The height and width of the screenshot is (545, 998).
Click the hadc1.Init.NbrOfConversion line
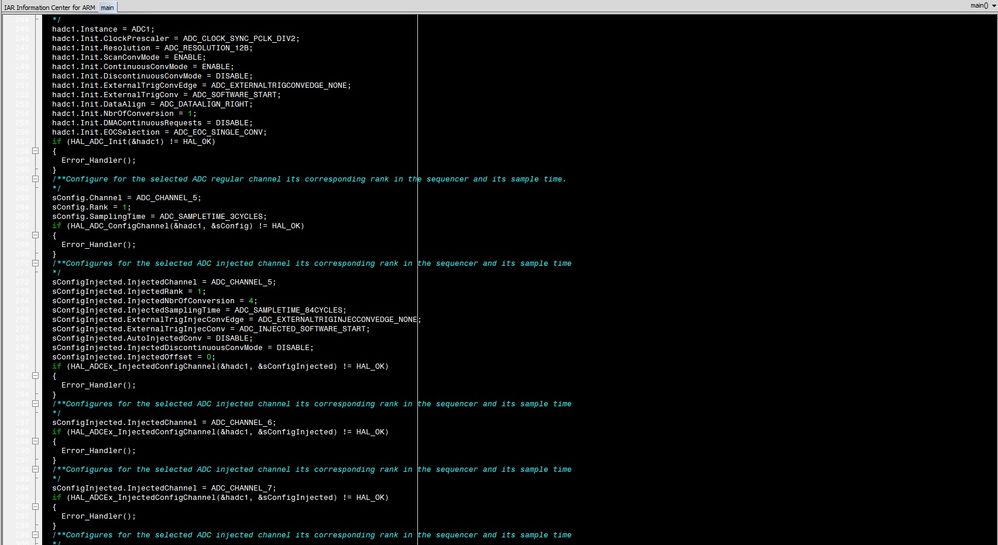pos(124,113)
